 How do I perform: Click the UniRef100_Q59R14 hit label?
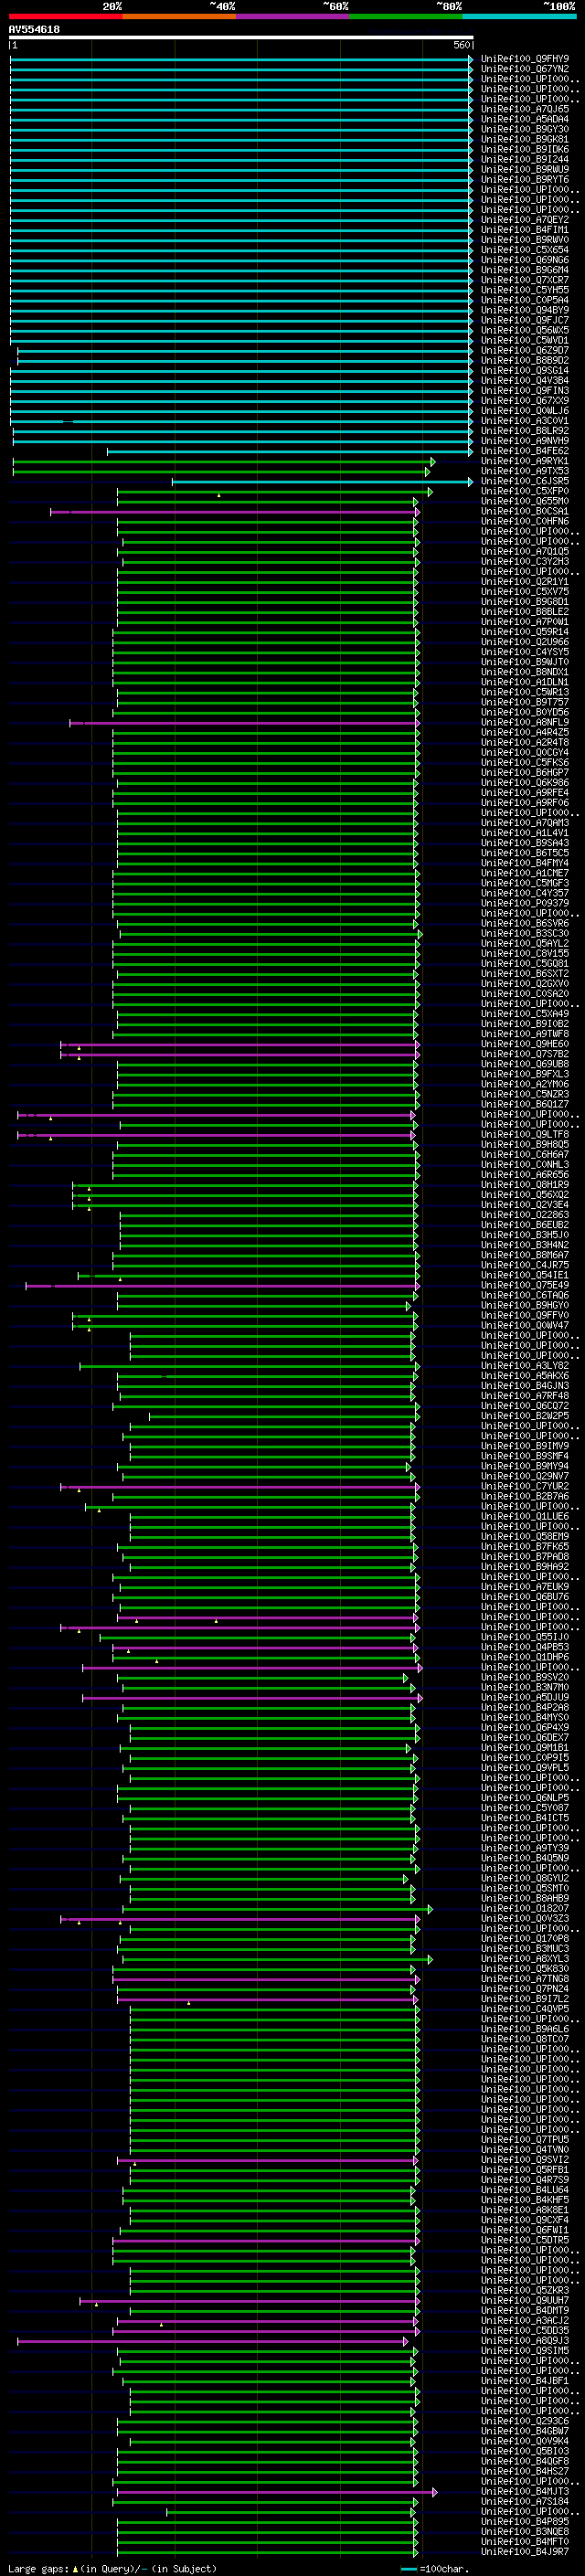coord(524,632)
